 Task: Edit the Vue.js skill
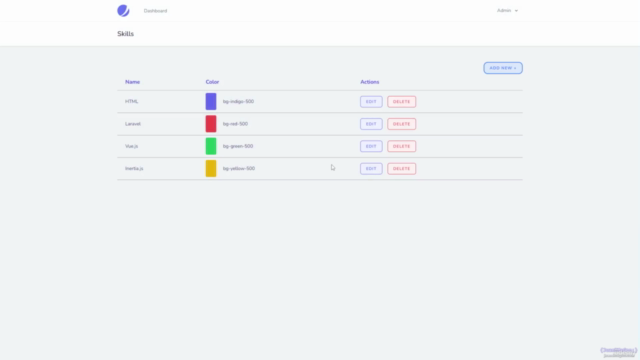[x=371, y=146]
